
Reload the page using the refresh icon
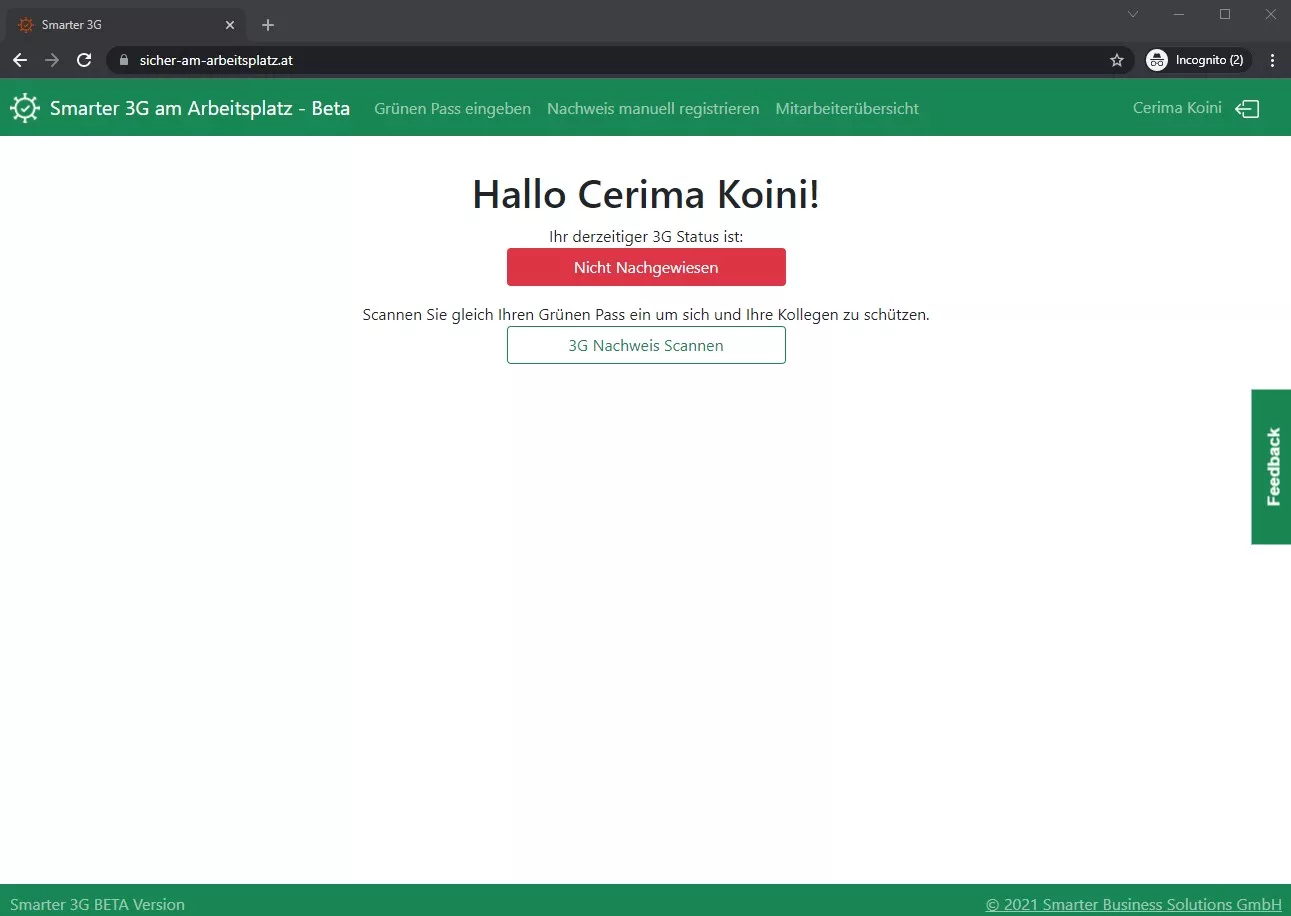pos(84,60)
